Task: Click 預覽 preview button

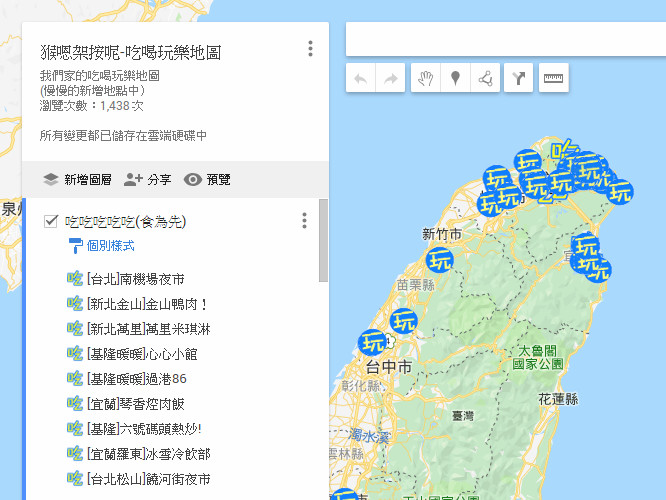Action: coord(207,180)
